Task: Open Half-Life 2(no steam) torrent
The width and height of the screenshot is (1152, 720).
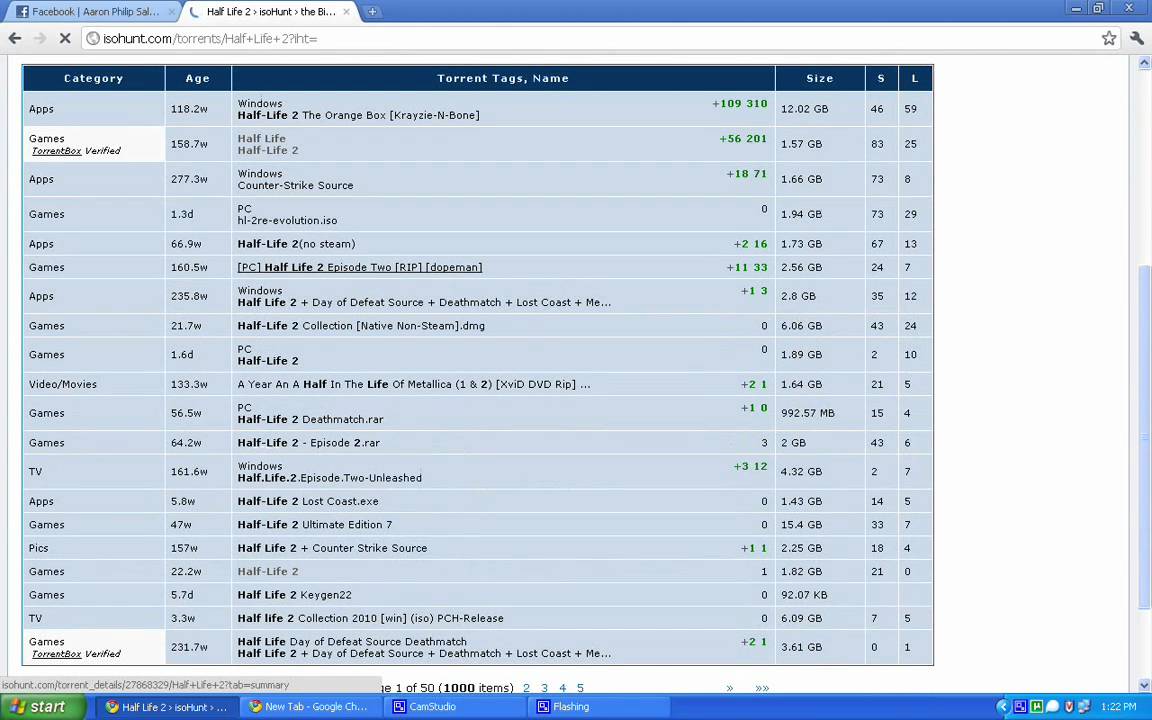Action: coord(296,244)
